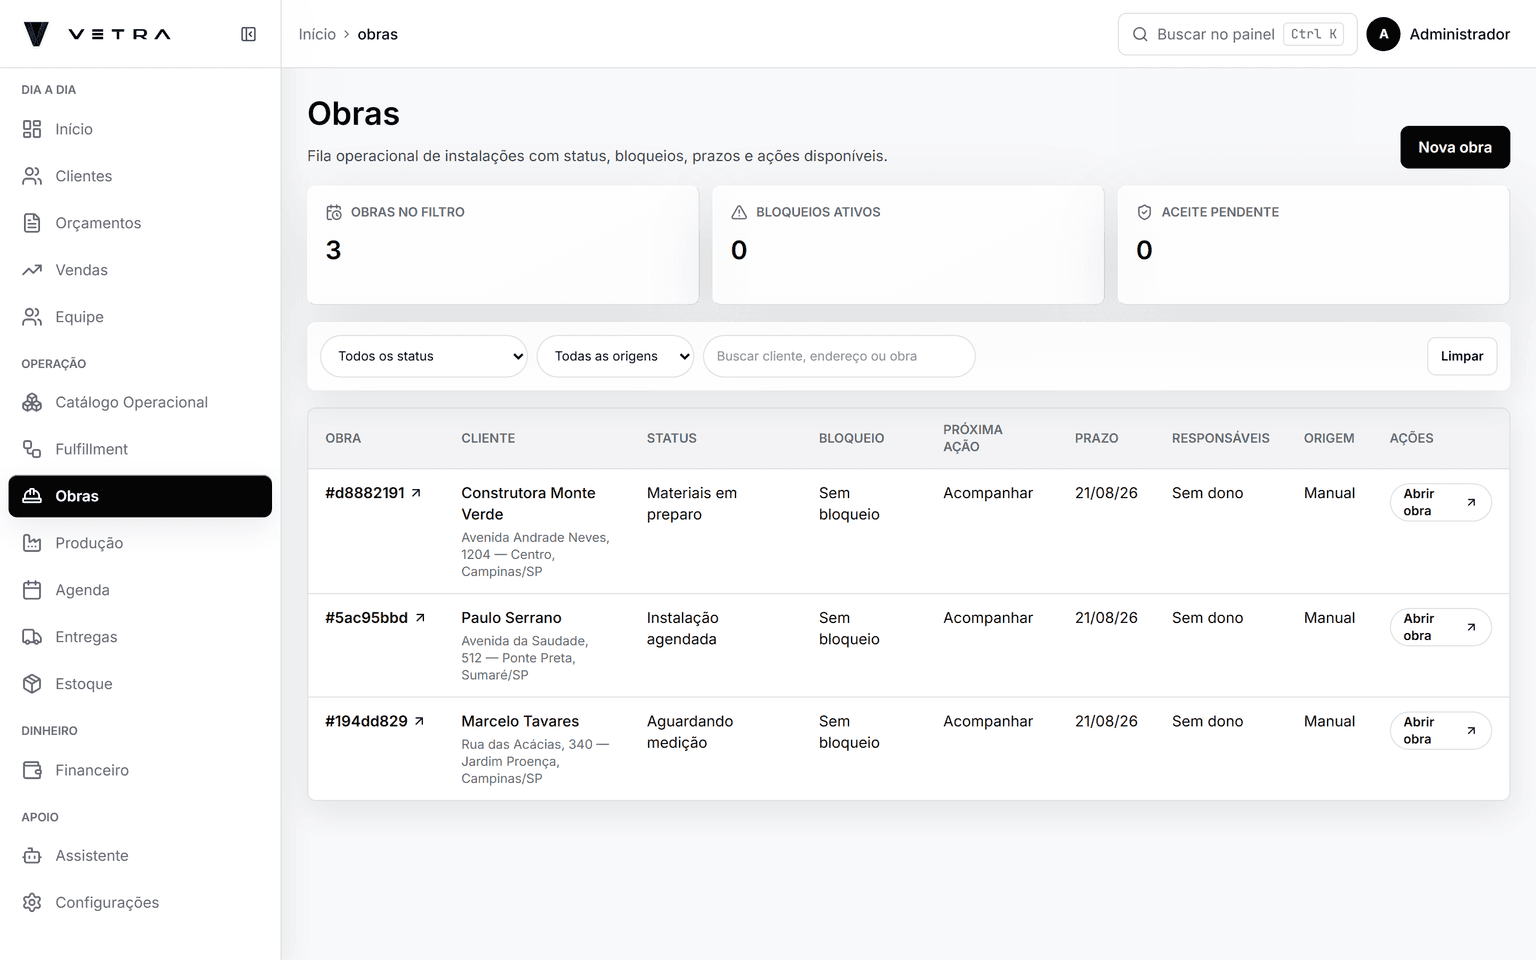Click status text Instalação agendada
The height and width of the screenshot is (960, 1536).
682,629
